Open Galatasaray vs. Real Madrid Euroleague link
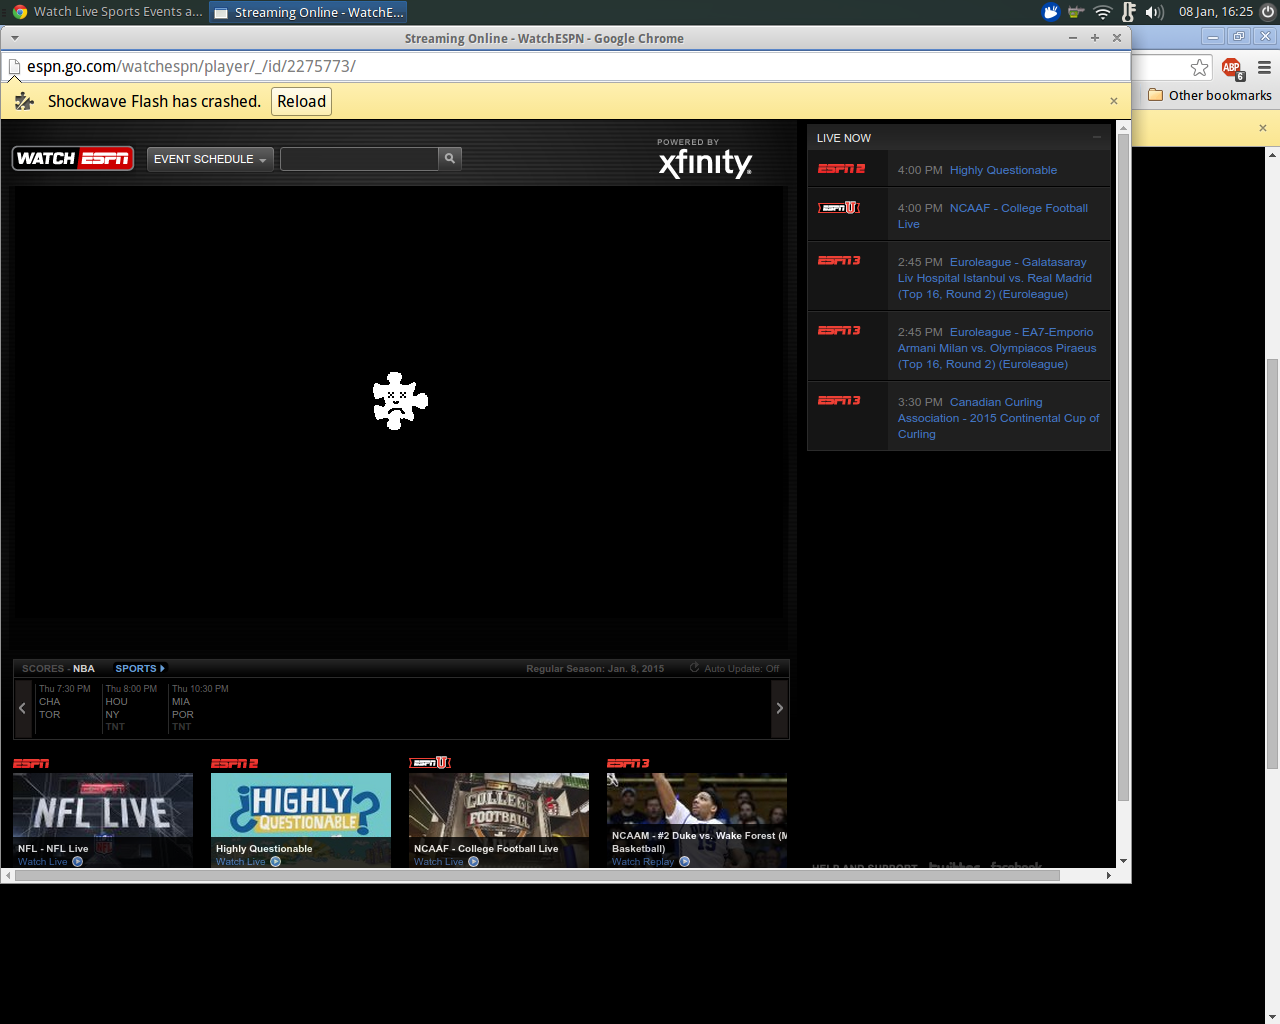 click(995, 278)
